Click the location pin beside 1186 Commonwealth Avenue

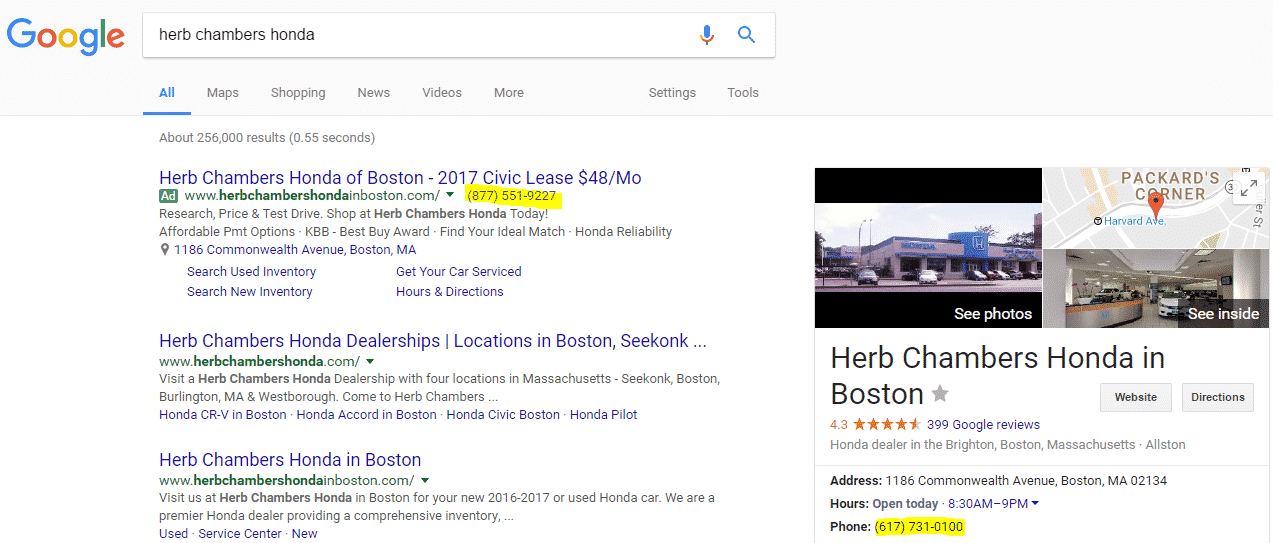pos(165,250)
